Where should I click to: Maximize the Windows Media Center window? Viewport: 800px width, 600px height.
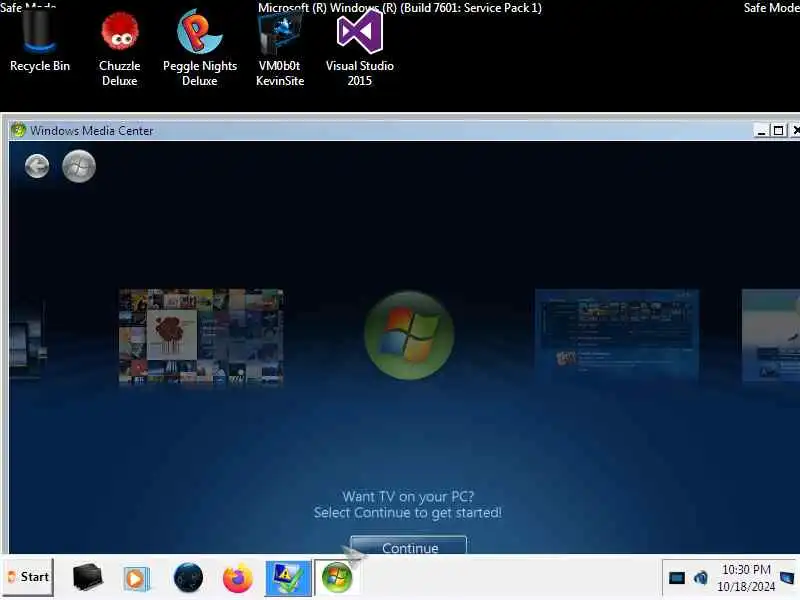778,131
